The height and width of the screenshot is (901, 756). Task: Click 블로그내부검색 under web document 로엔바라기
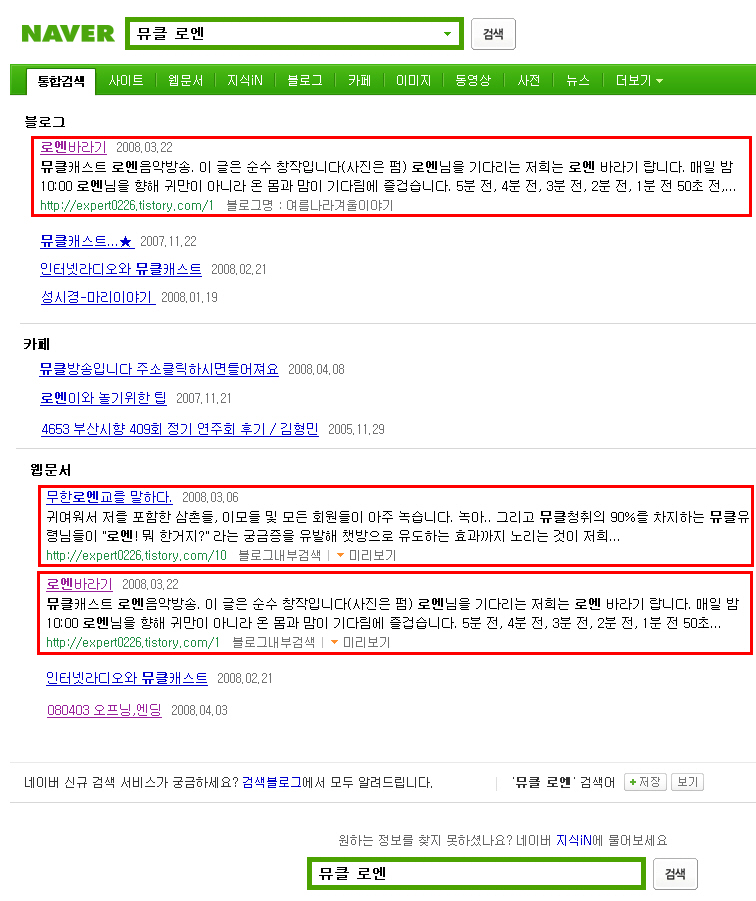(x=273, y=642)
